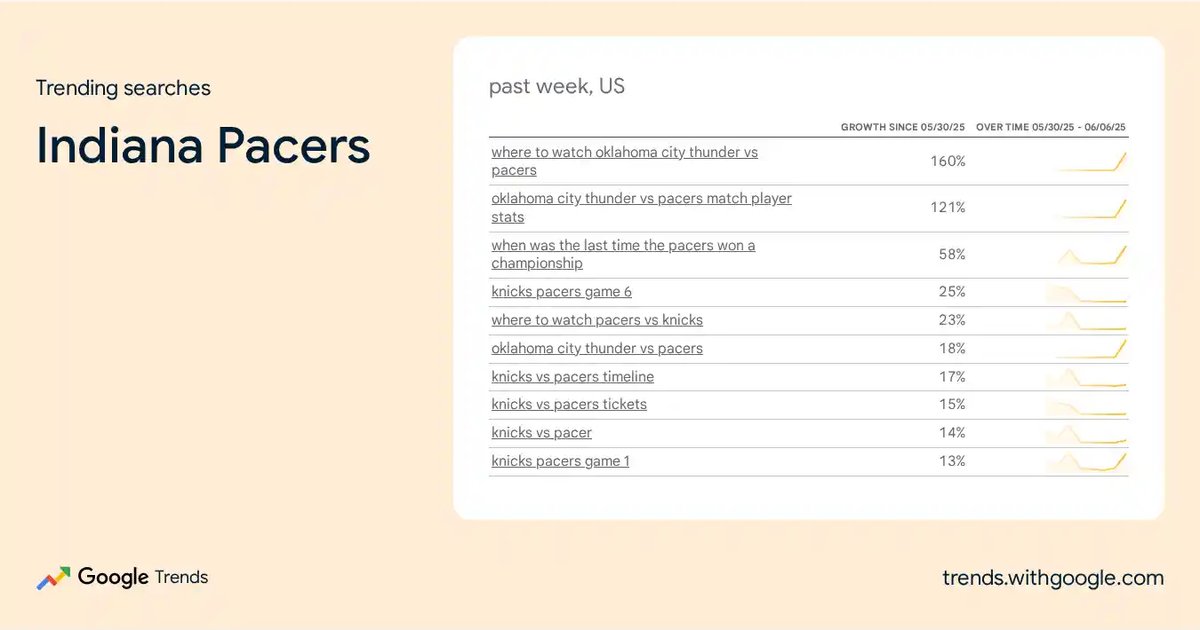Select 'when was the last time the pacers won a championship'
This screenshot has width=1200, height=630.
(623, 254)
